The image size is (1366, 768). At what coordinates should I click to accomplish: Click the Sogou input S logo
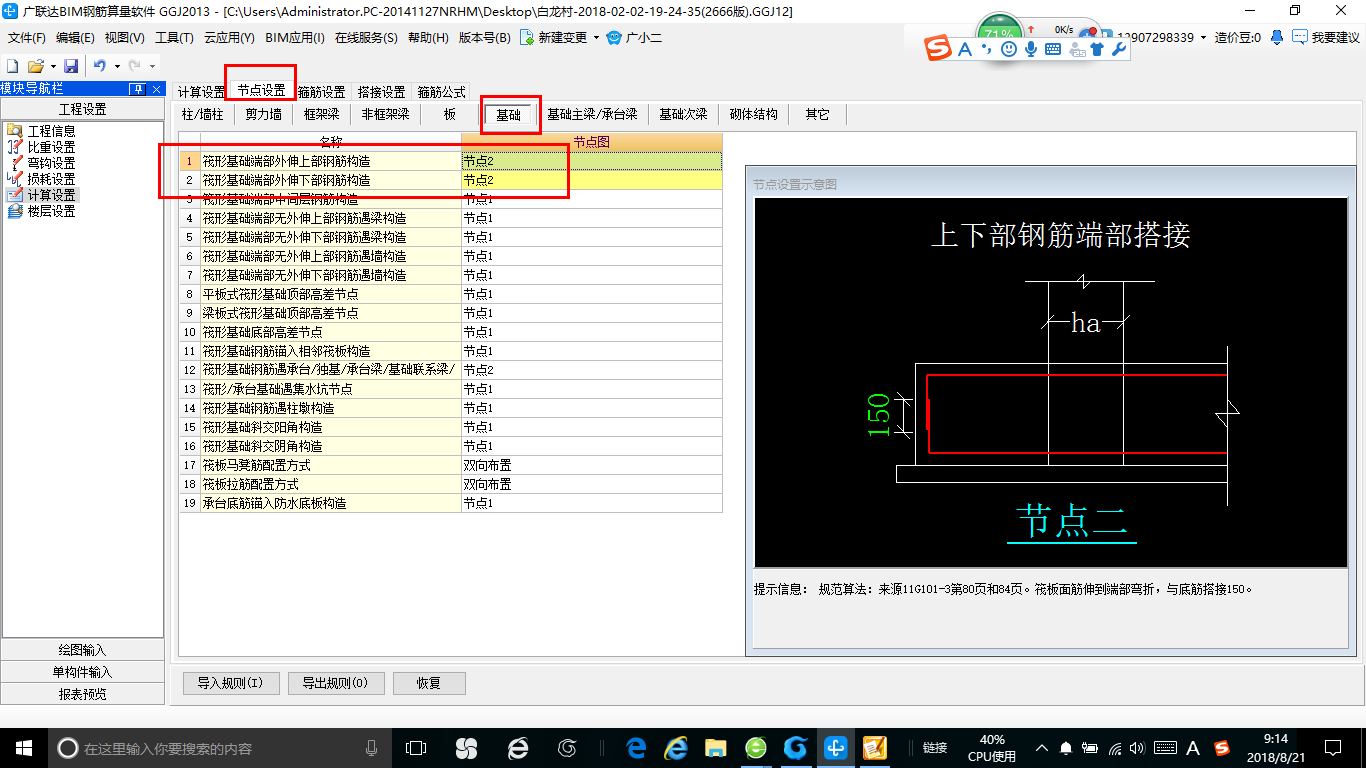(x=938, y=48)
